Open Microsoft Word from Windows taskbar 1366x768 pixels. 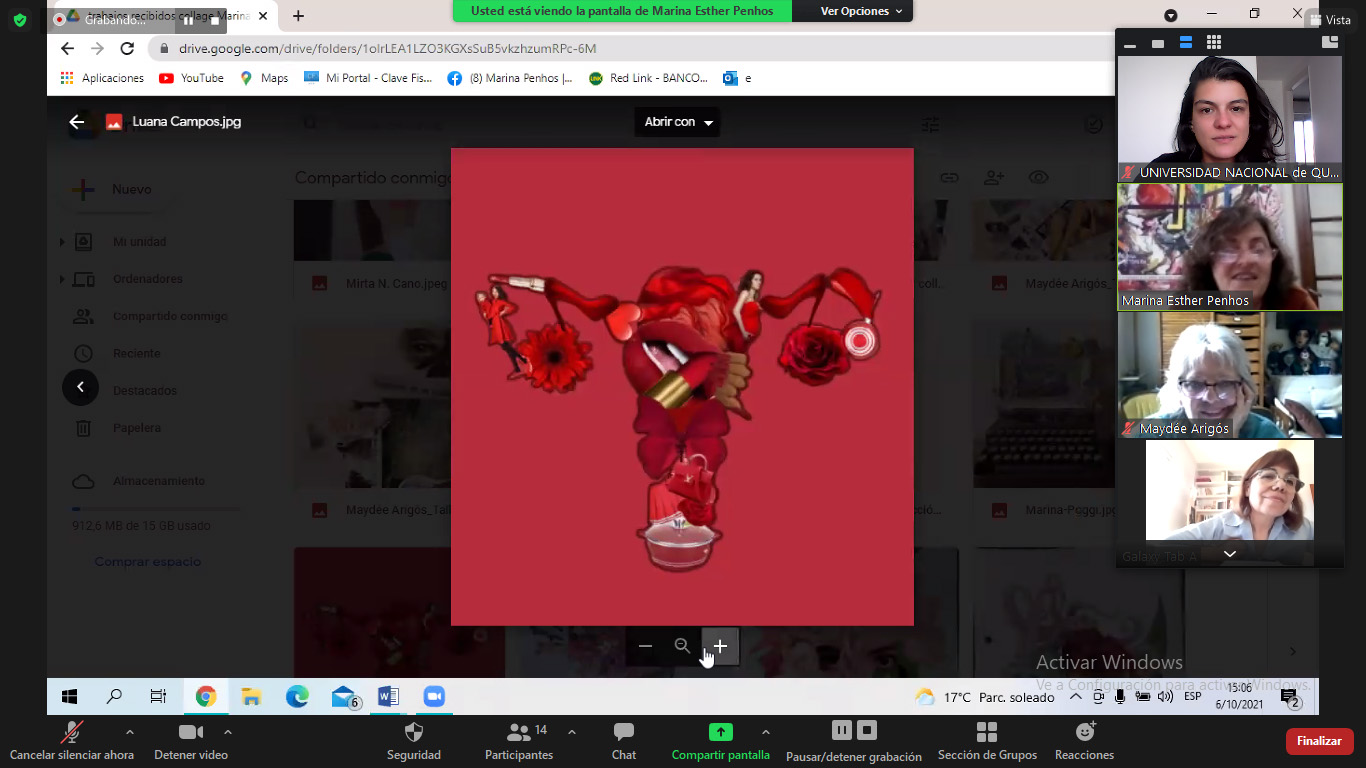click(x=388, y=697)
